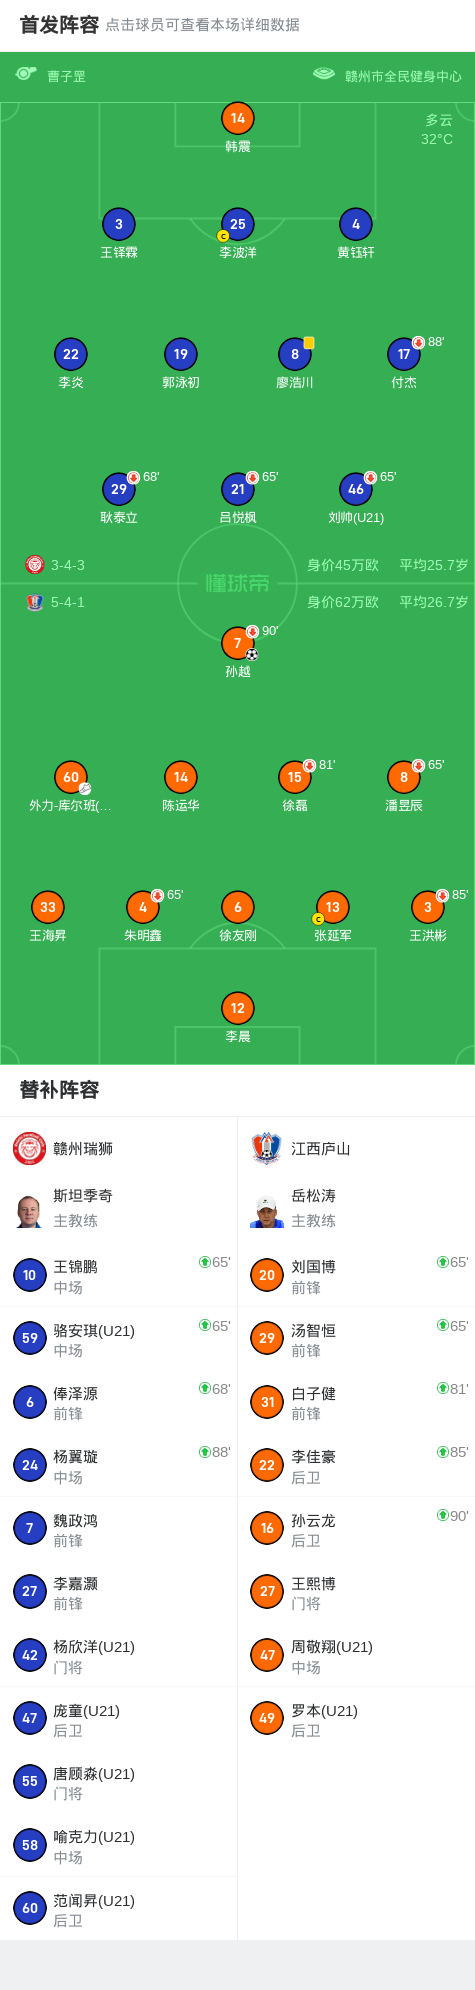This screenshot has height=1990, width=475.
Task: Click the 江西庐山 team crest logo
Action: tap(267, 1148)
